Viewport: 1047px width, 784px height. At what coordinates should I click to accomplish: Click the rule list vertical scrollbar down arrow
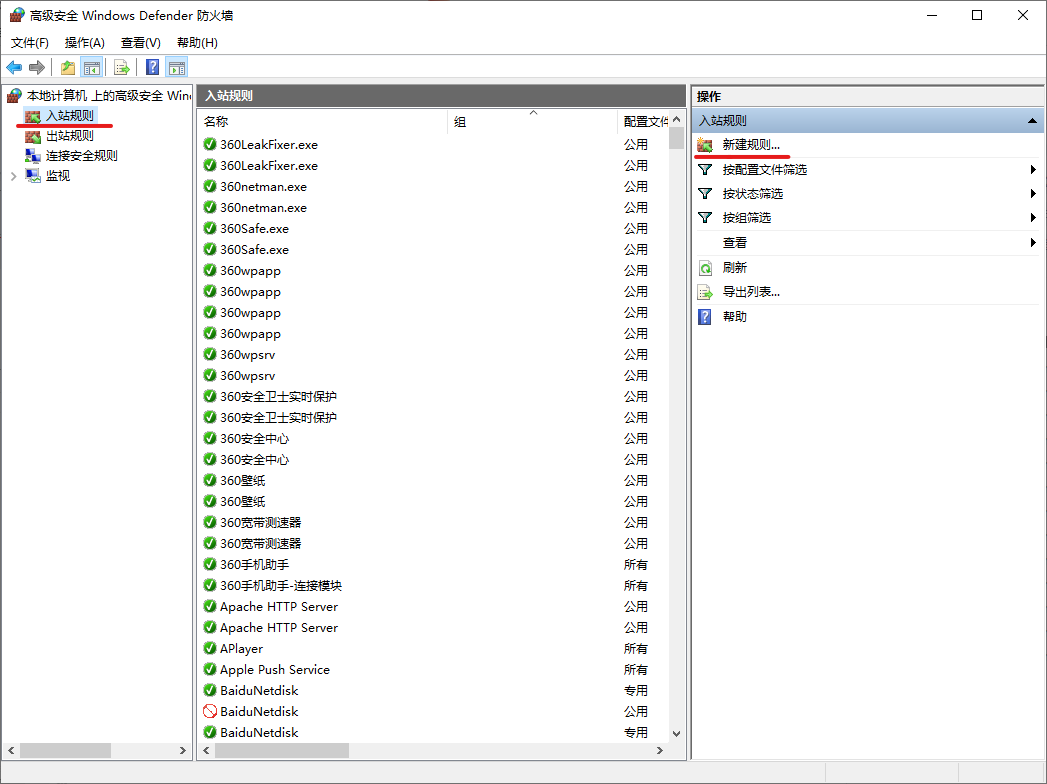(676, 733)
